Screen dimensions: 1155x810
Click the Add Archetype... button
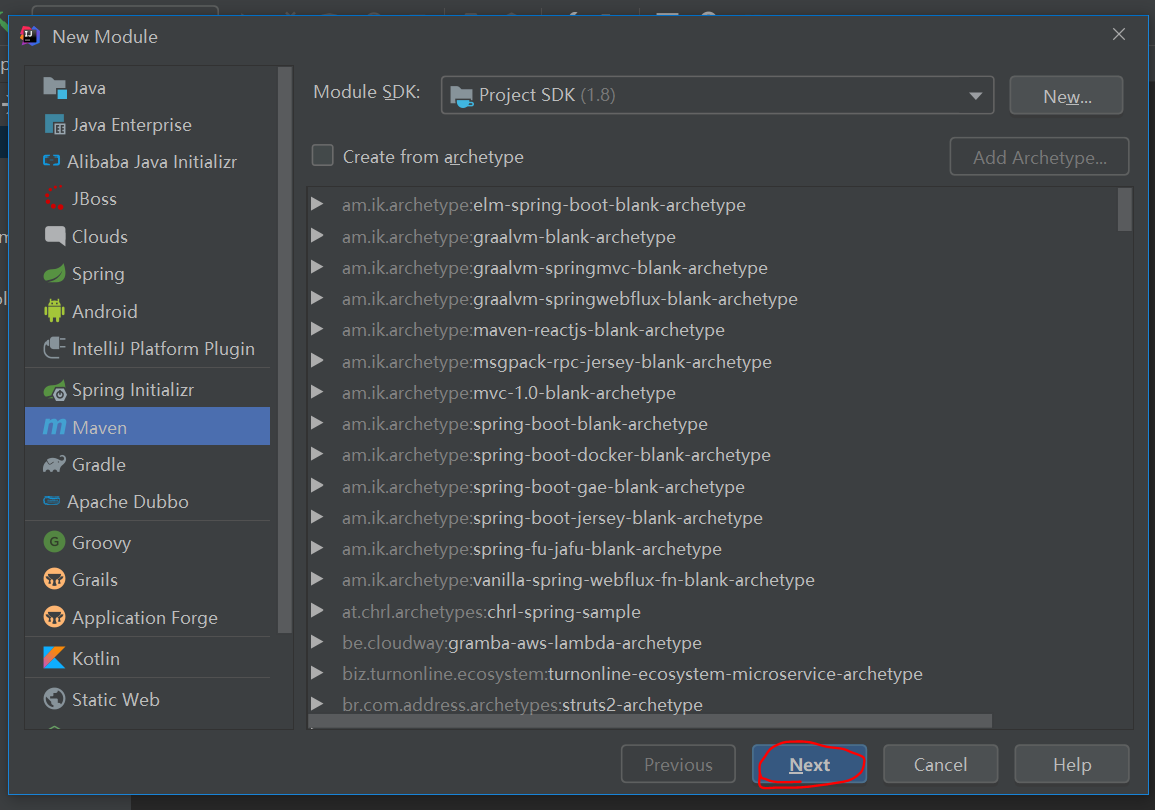pyautogui.click(x=1039, y=157)
